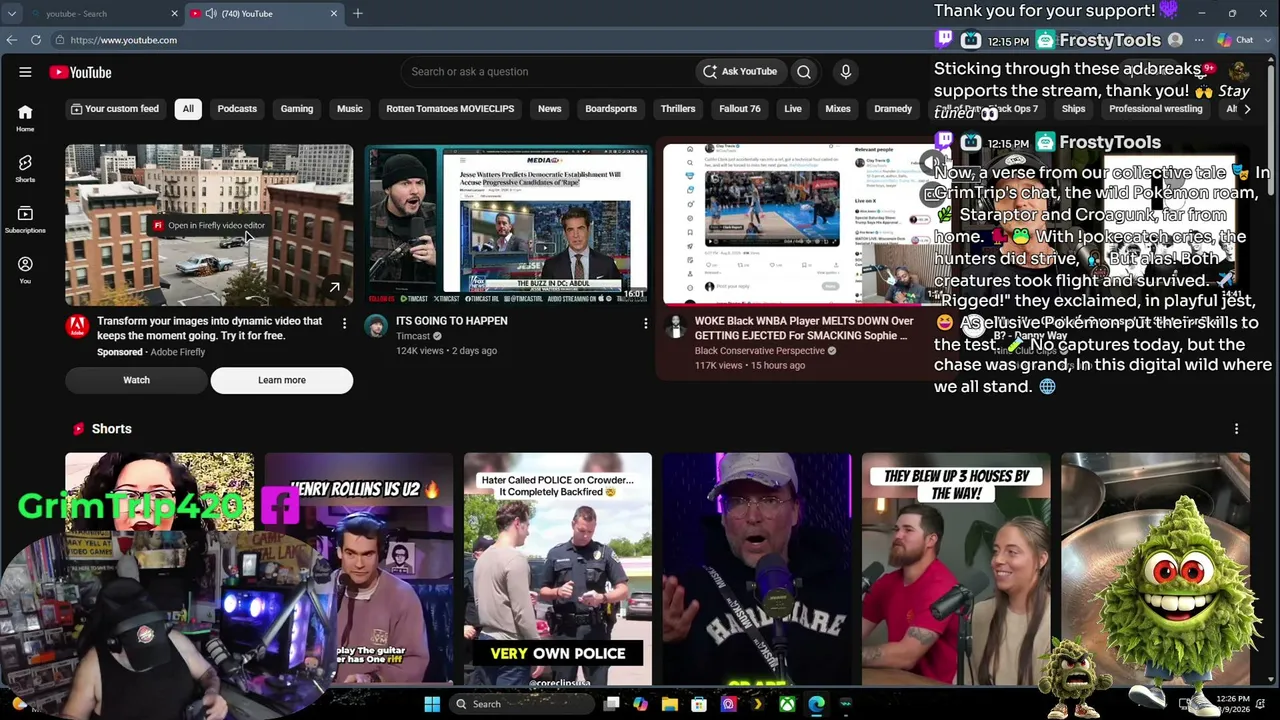Screen dimensions: 1280x720
Task: Close the 'youtube - Search' tab
Action: [174, 14]
